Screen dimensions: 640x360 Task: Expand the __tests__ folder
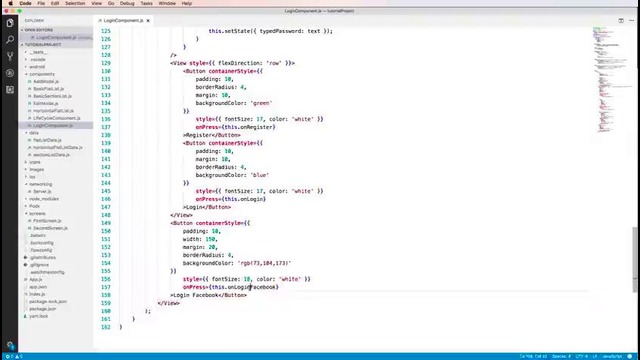click(38, 52)
